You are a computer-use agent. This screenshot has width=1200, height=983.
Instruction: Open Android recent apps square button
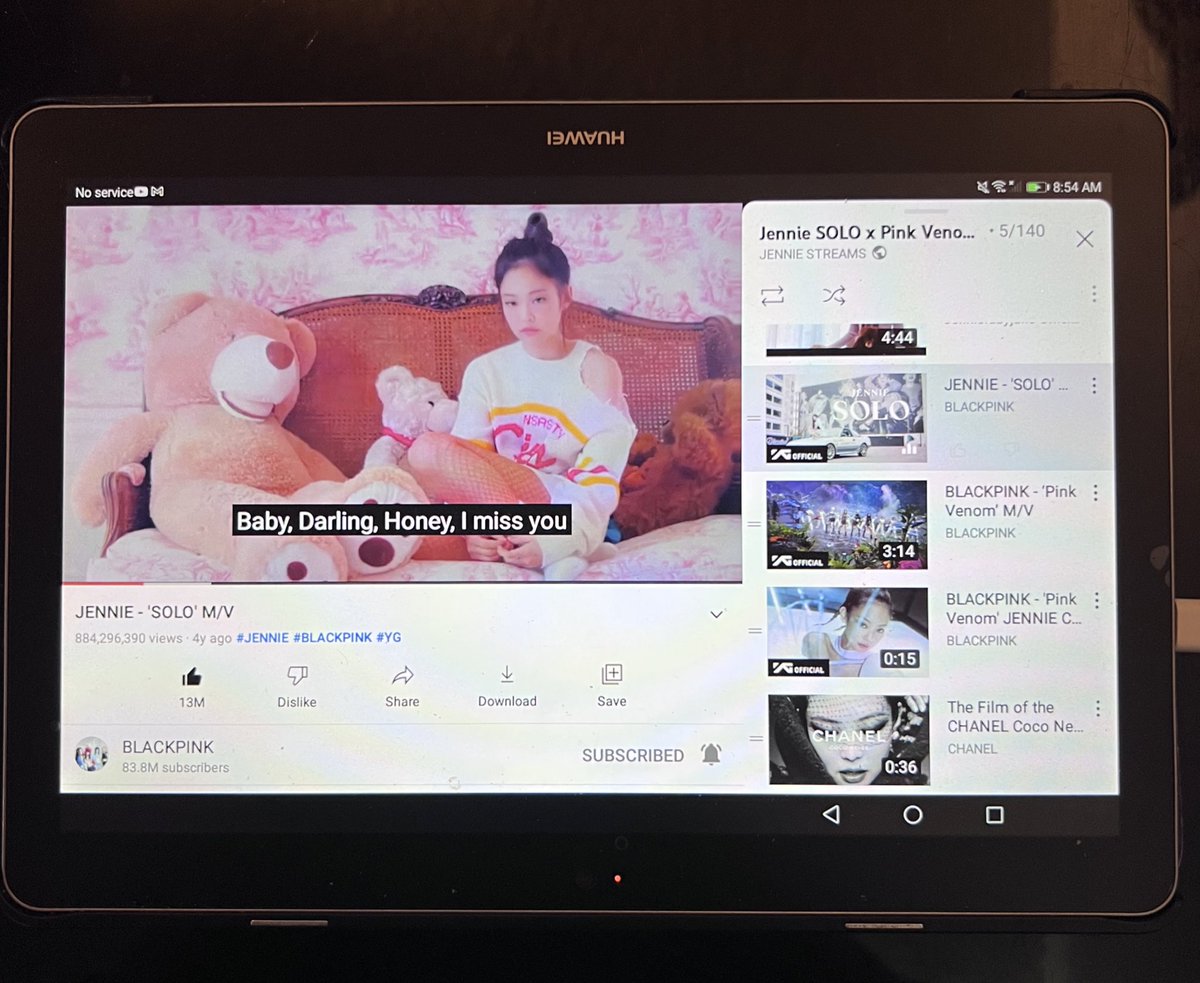click(x=995, y=815)
